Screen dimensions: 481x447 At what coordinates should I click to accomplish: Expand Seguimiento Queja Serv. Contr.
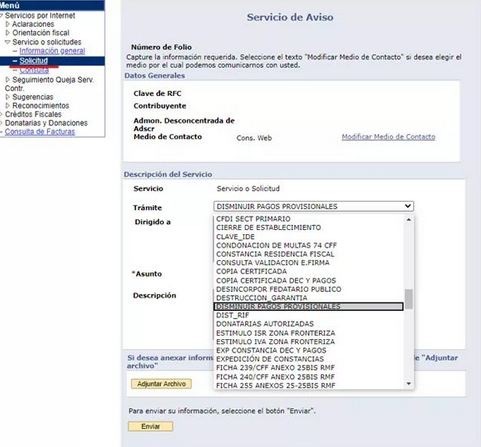[8, 80]
